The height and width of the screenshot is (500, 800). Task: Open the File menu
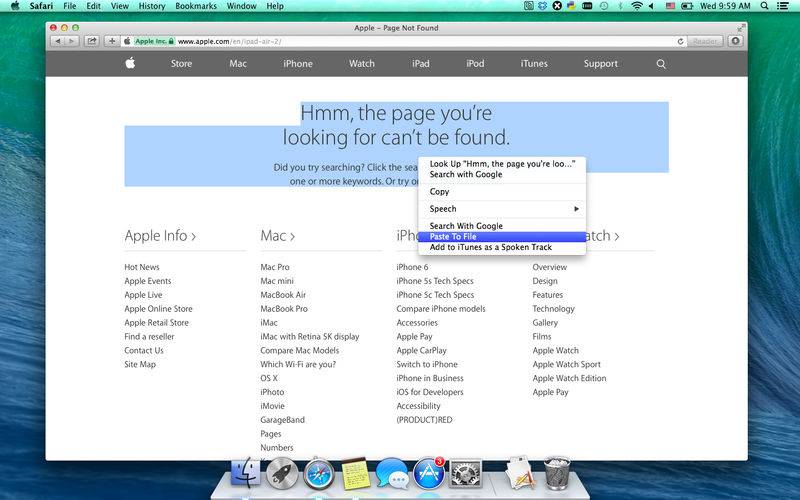click(x=69, y=6)
